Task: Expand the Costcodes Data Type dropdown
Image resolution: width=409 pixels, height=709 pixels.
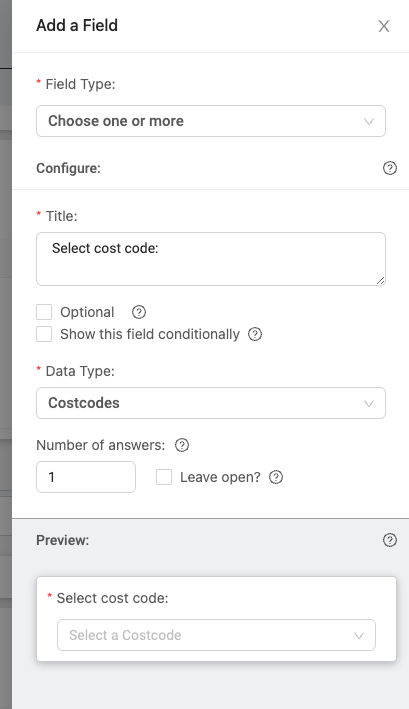Action: (211, 403)
